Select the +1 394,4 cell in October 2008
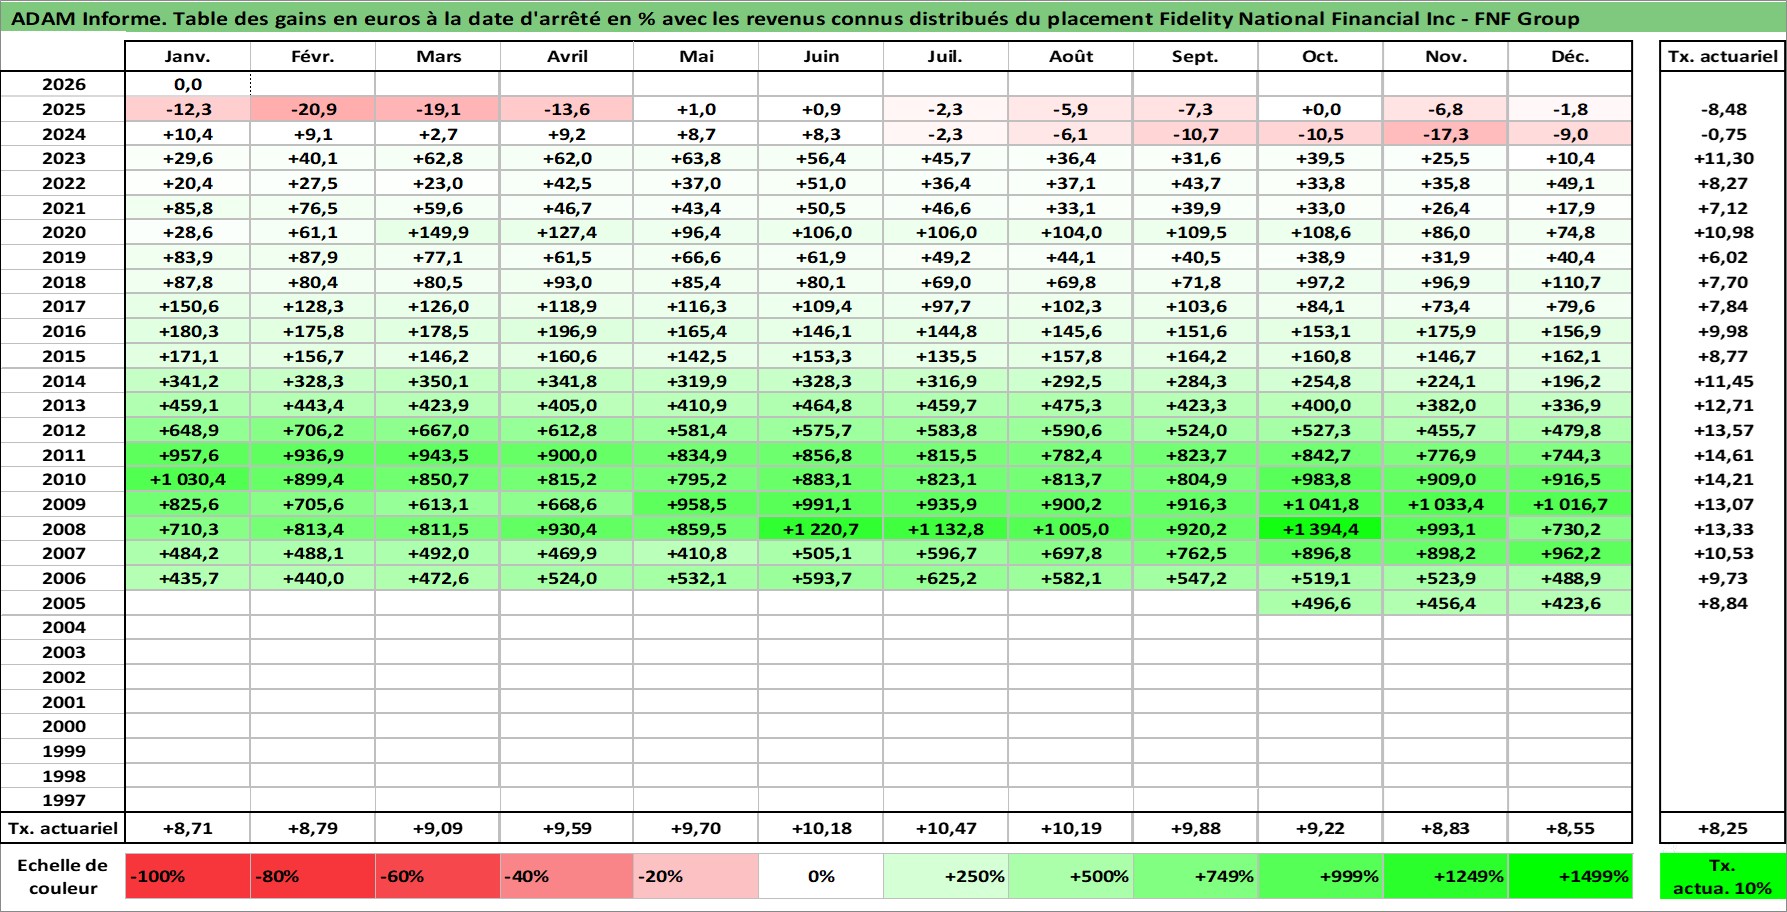 pos(1321,529)
